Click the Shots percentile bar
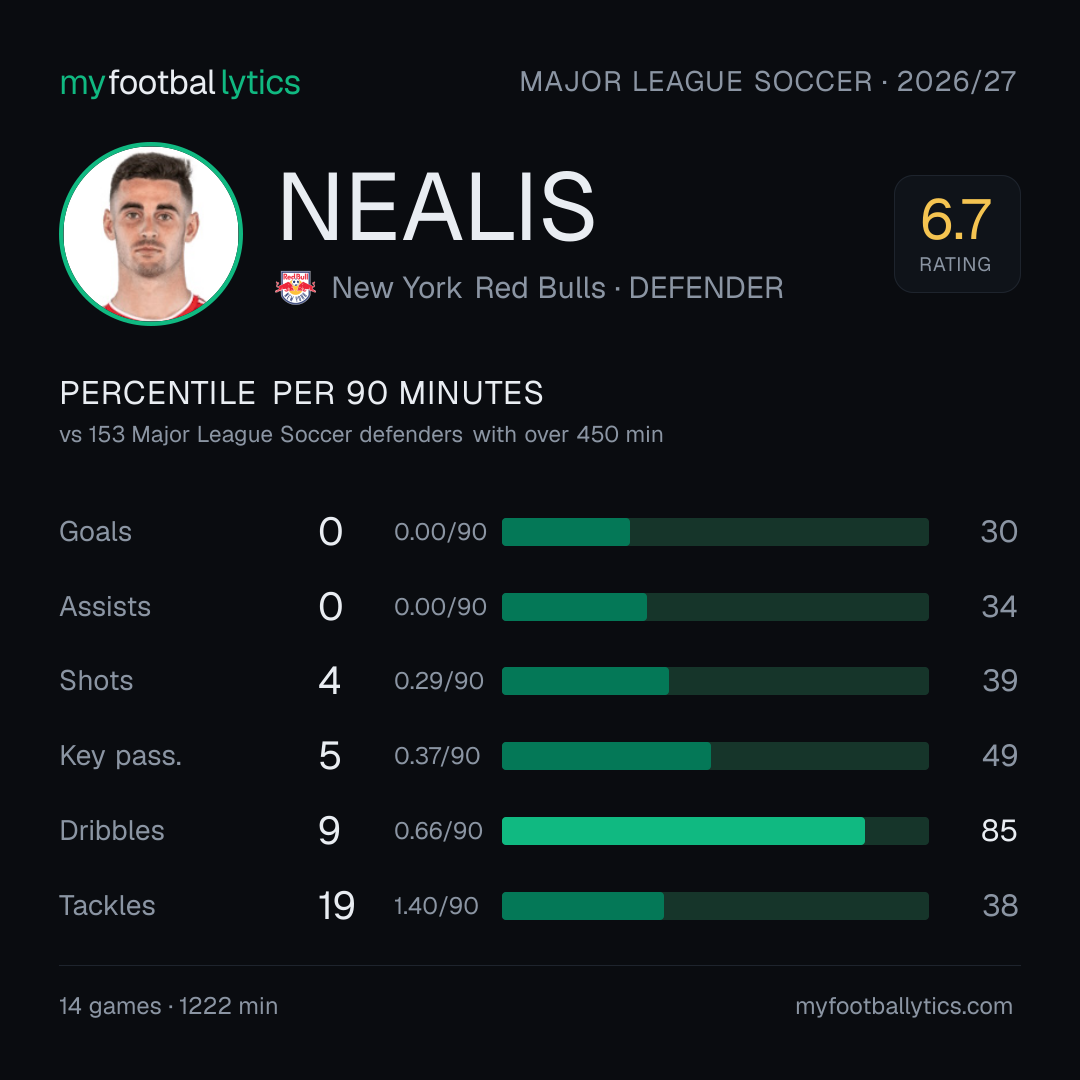1080x1080 pixels. pyautogui.click(x=715, y=681)
